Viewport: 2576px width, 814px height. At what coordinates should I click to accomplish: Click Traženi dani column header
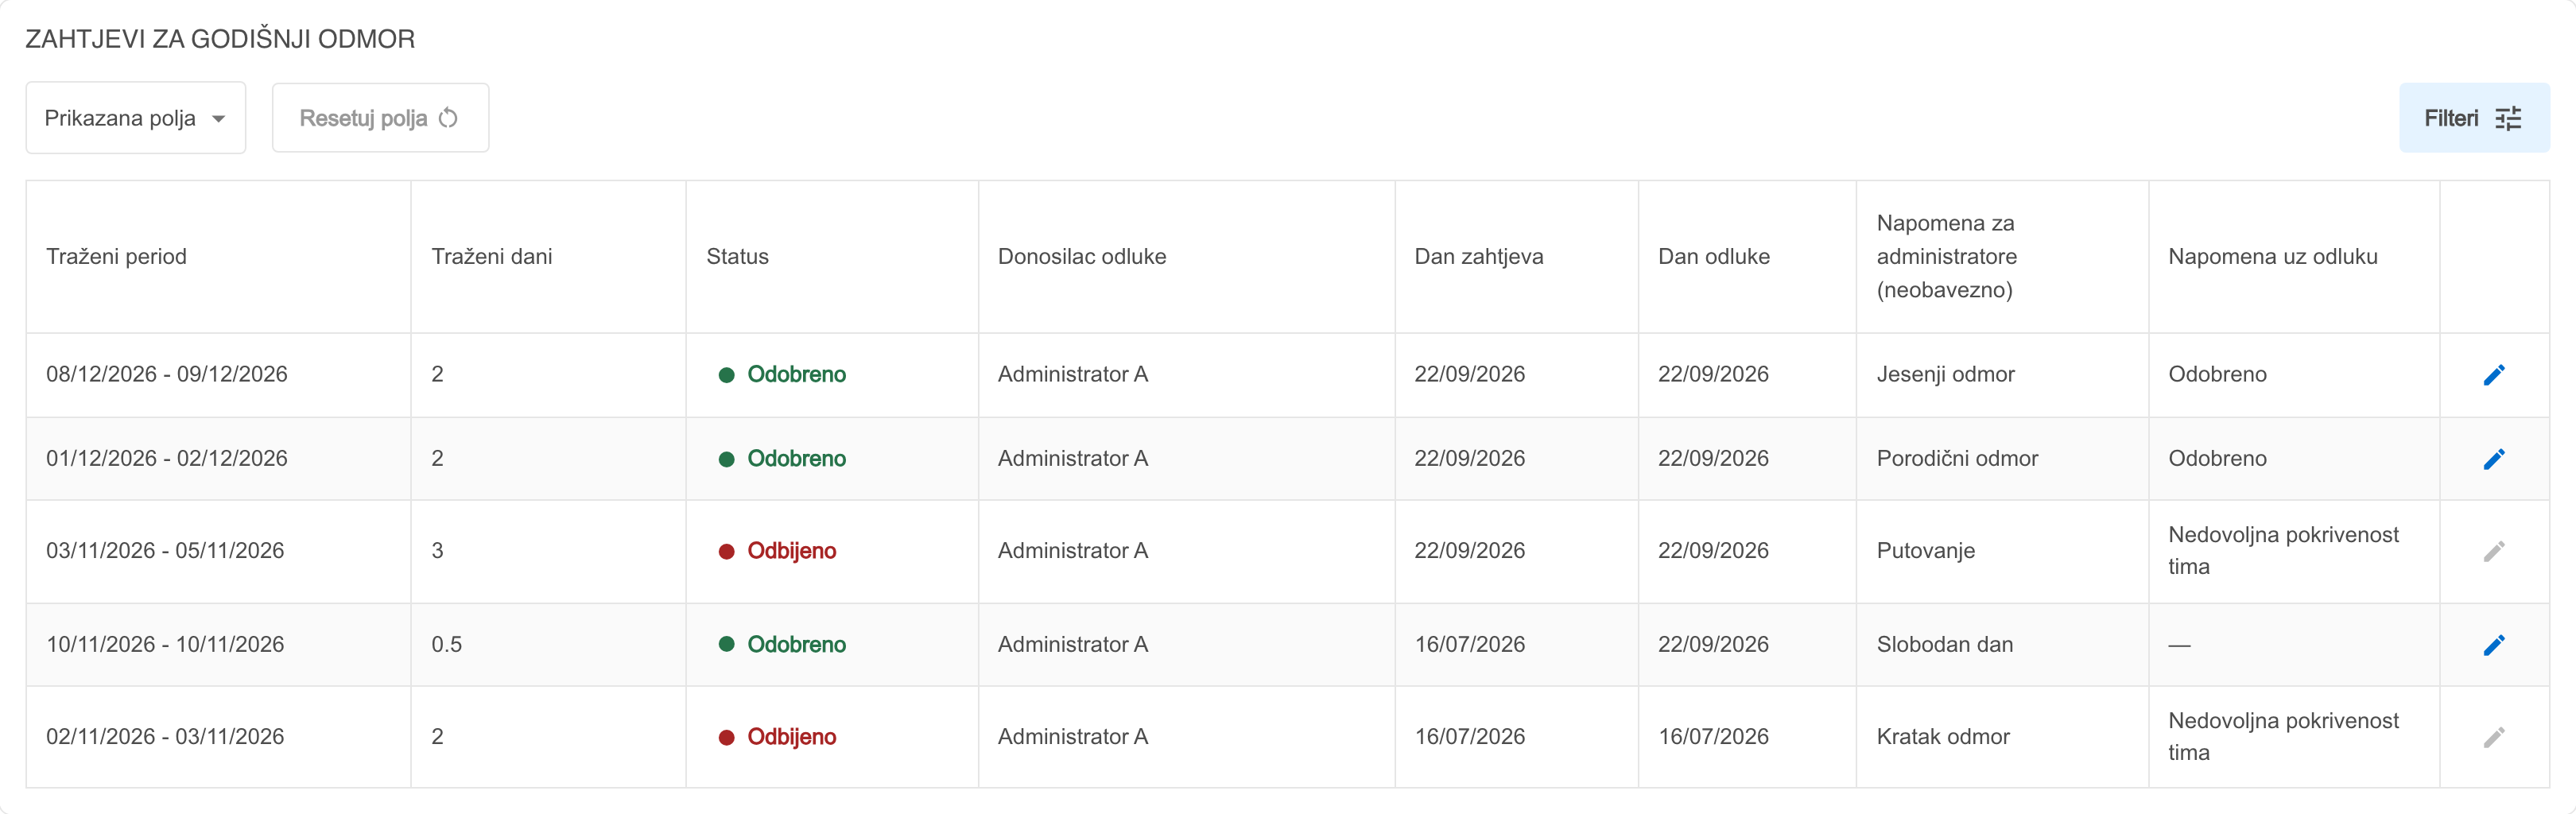492,257
